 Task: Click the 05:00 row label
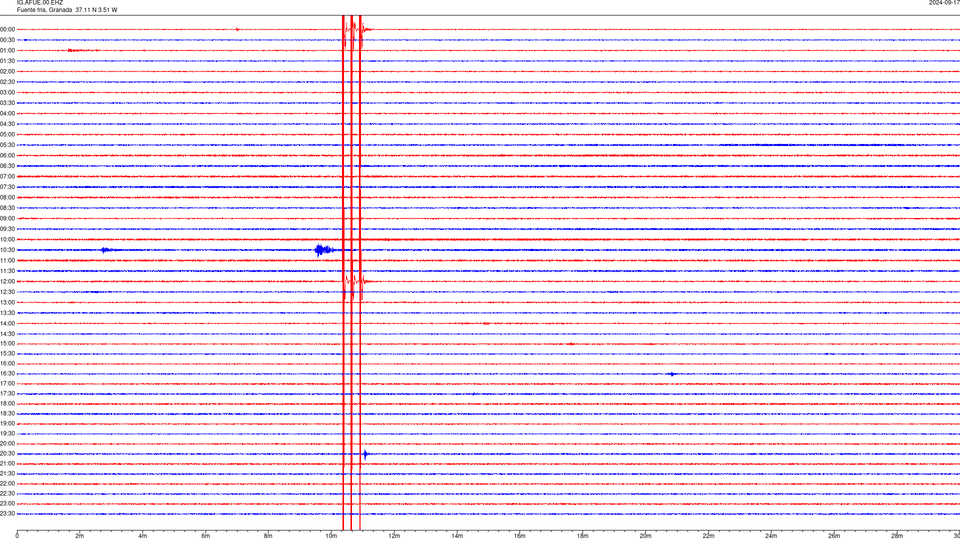point(8,135)
